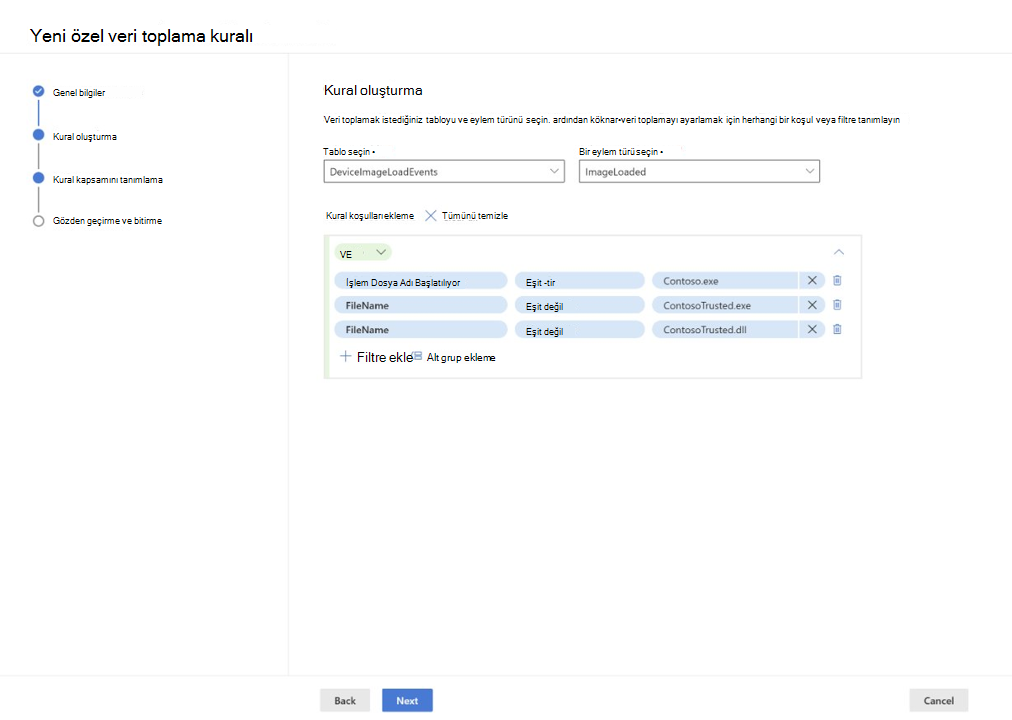Click the Cancel button
This screenshot has height=720, width=1012.
[x=938, y=700]
